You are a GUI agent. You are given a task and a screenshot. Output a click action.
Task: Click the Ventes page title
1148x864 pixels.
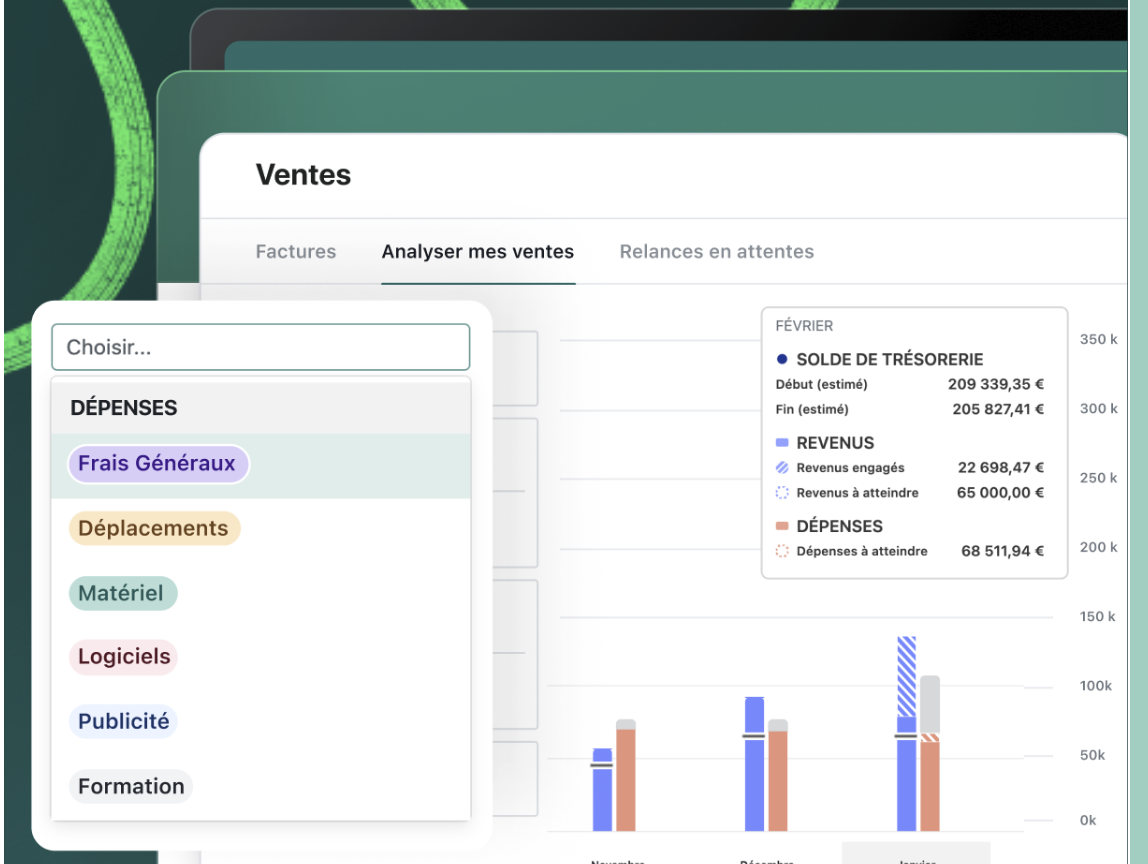(303, 174)
